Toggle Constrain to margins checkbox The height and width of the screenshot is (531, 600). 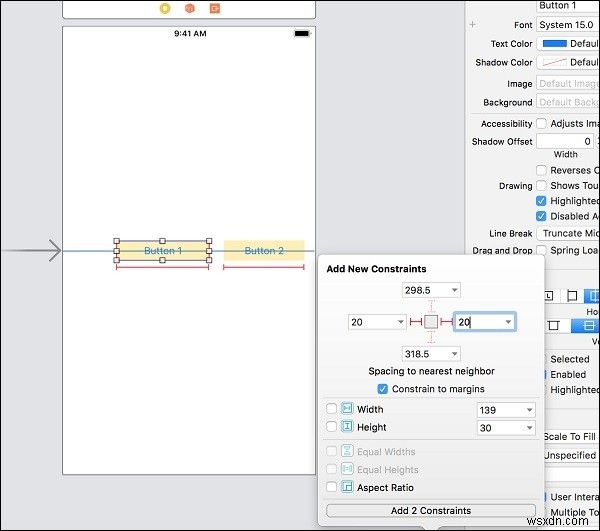tap(382, 389)
